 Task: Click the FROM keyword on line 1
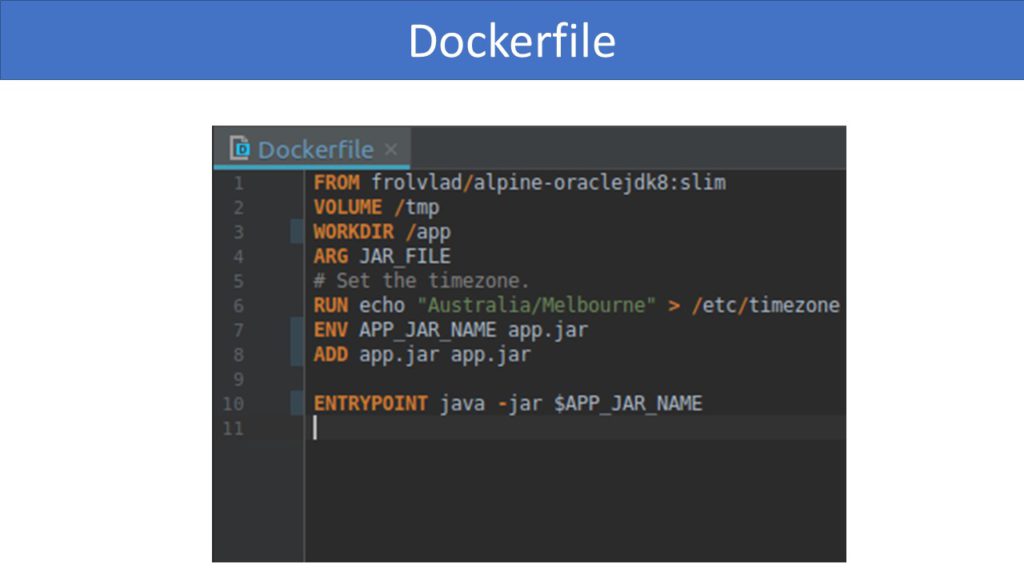(x=336, y=183)
